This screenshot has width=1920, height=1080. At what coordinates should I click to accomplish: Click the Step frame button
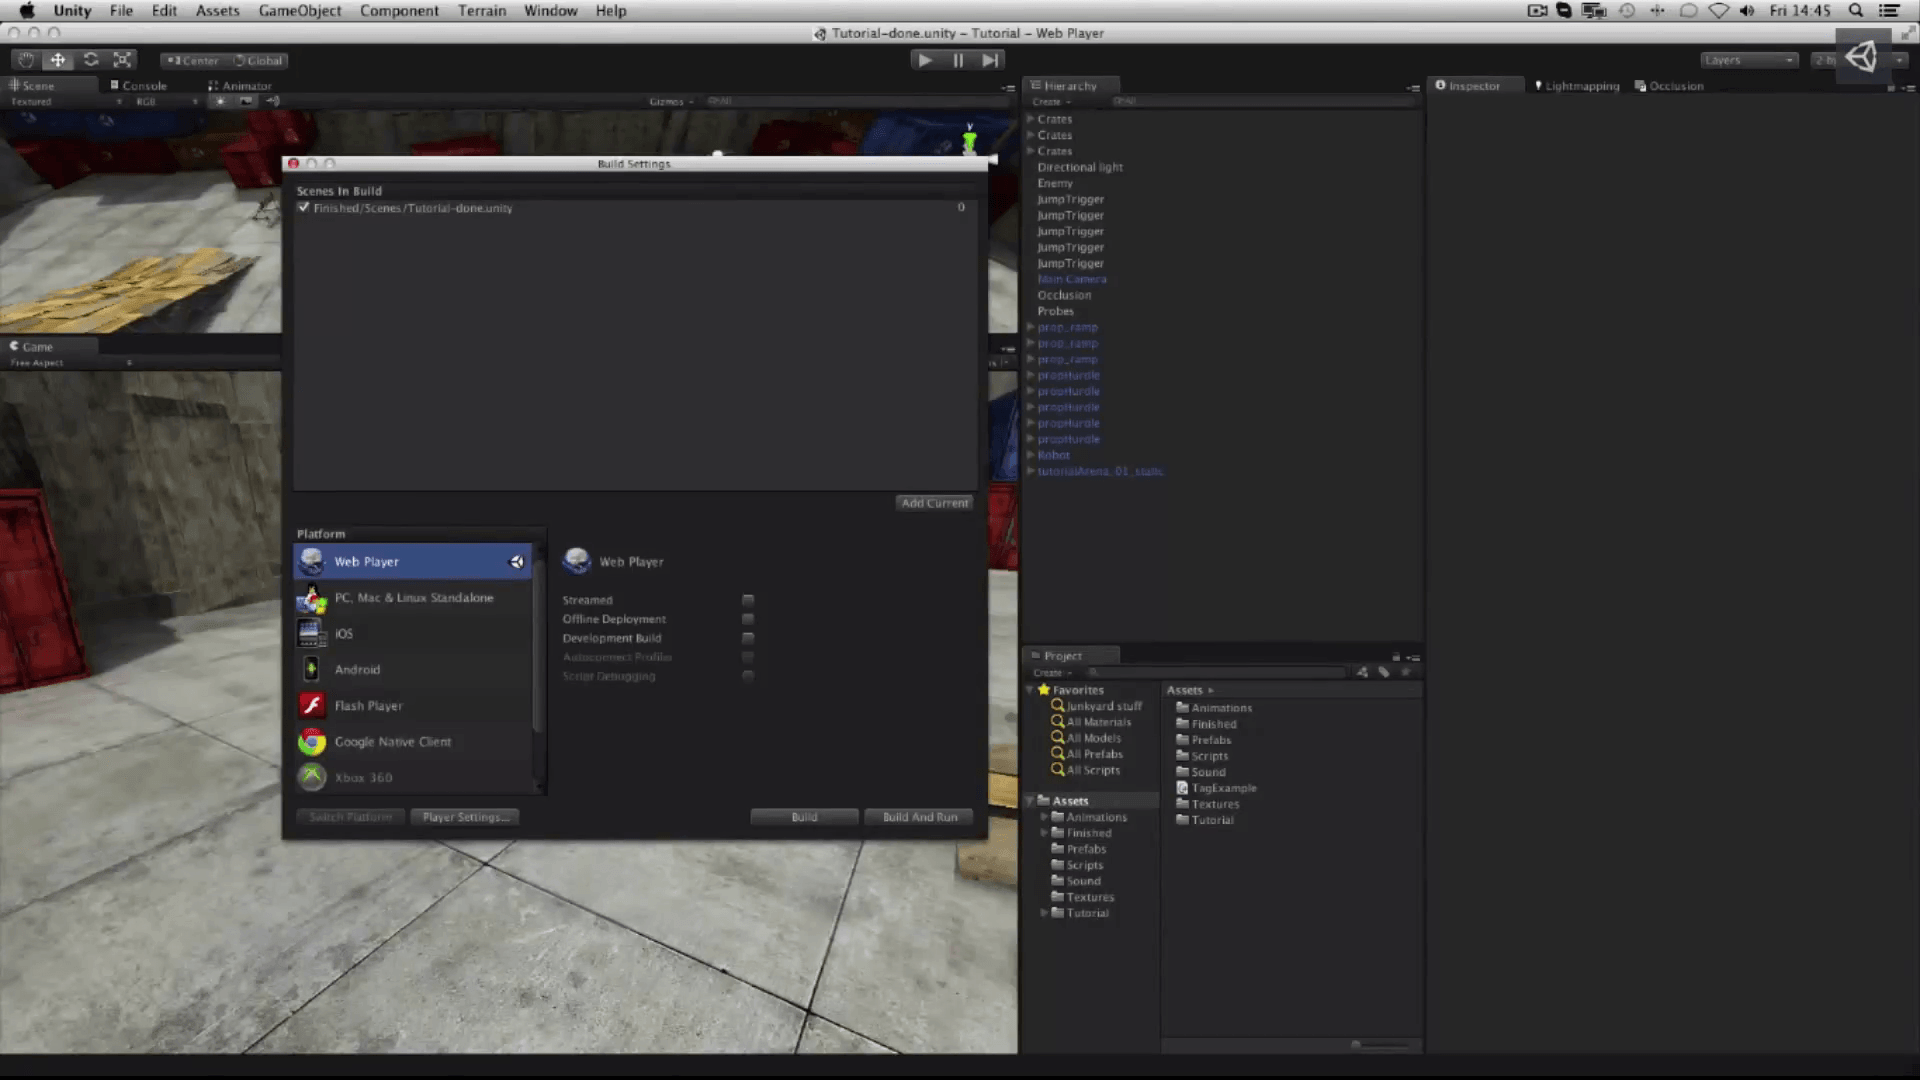coord(990,60)
